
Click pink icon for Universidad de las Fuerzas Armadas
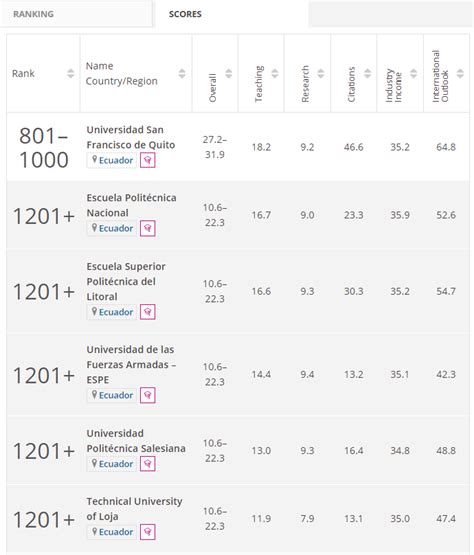click(148, 395)
